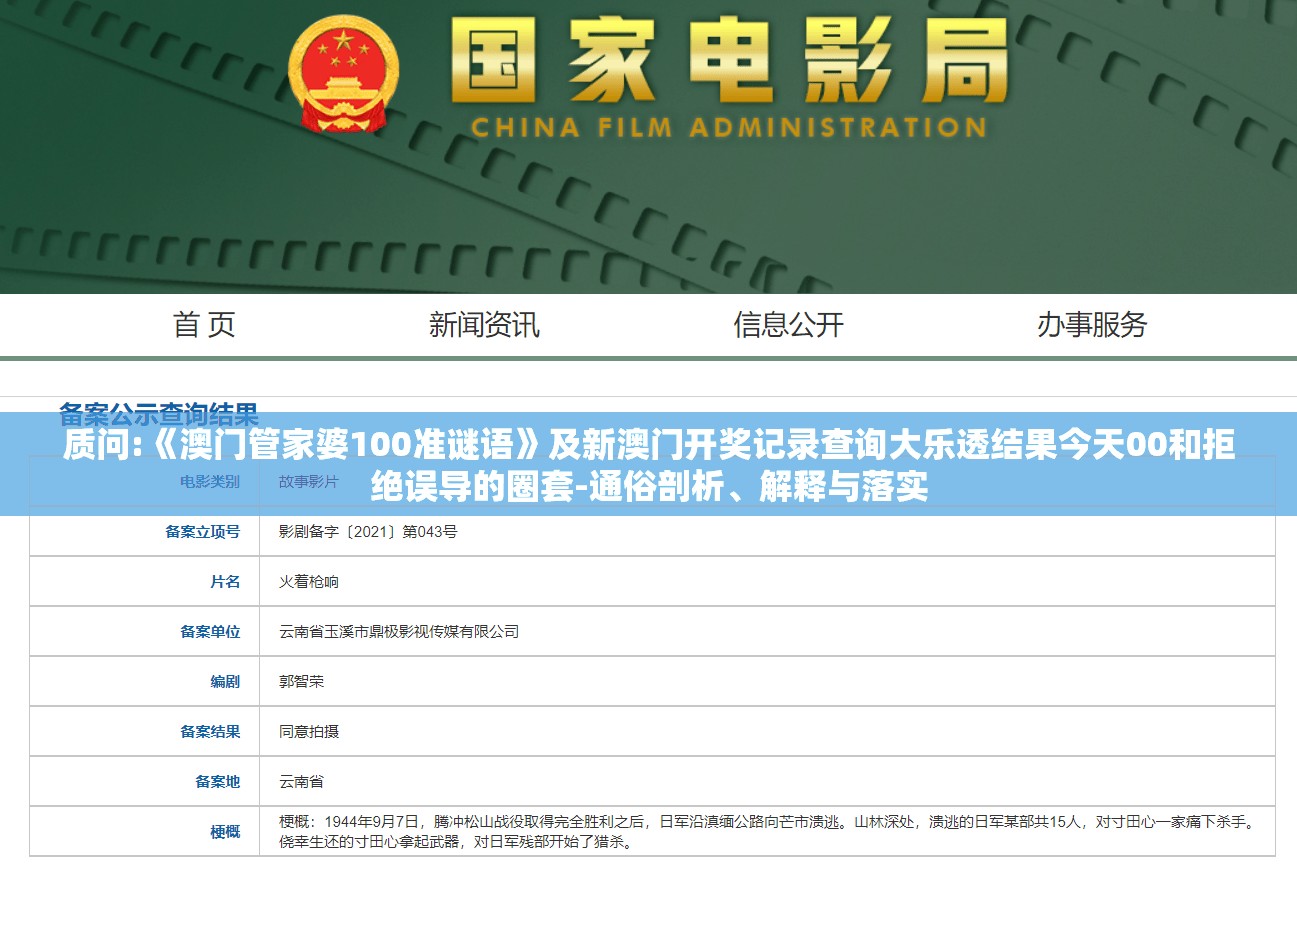The height and width of the screenshot is (928, 1297).
Task: Open the 新闻资讯 news menu
Action: pyautogui.click(x=484, y=324)
